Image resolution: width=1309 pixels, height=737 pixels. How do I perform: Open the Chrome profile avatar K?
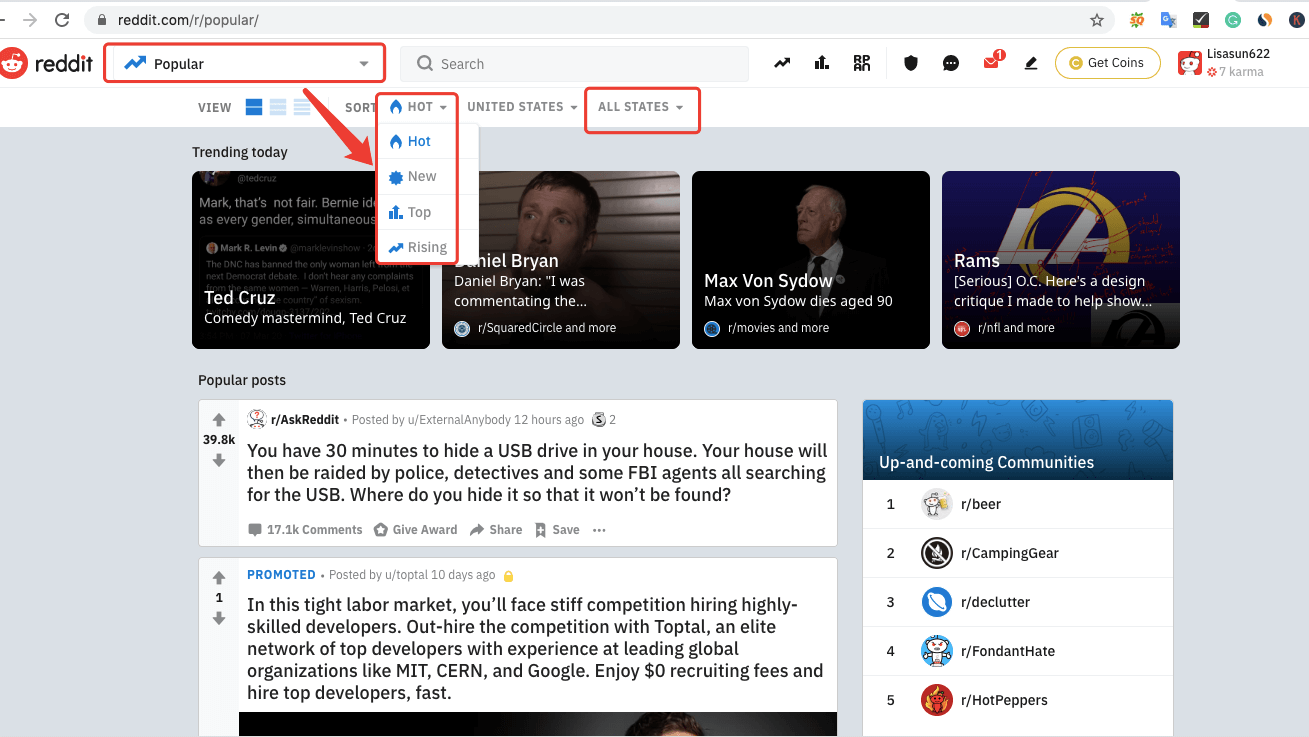pyautogui.click(x=1297, y=20)
